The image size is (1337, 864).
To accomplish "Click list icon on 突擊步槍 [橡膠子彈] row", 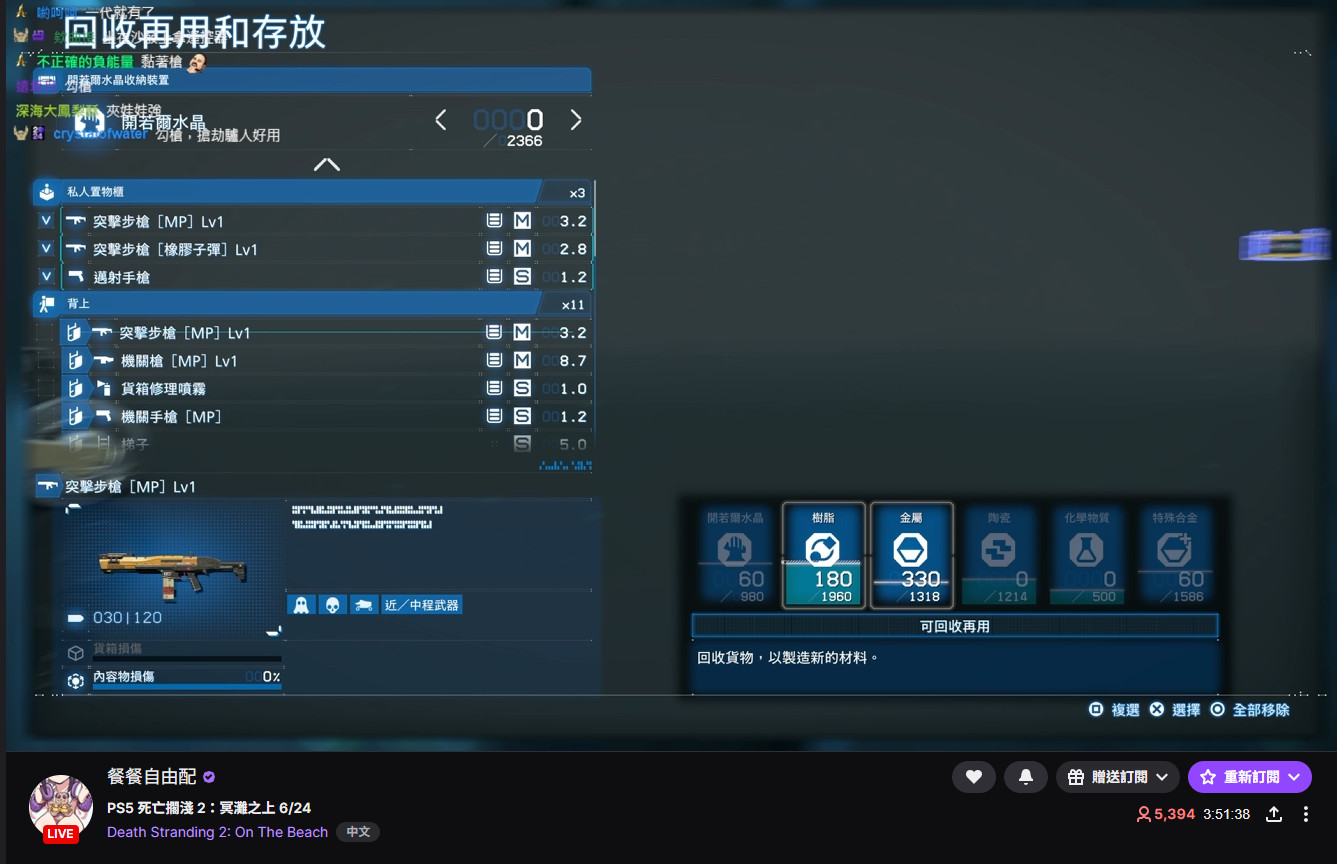I will 494,248.
